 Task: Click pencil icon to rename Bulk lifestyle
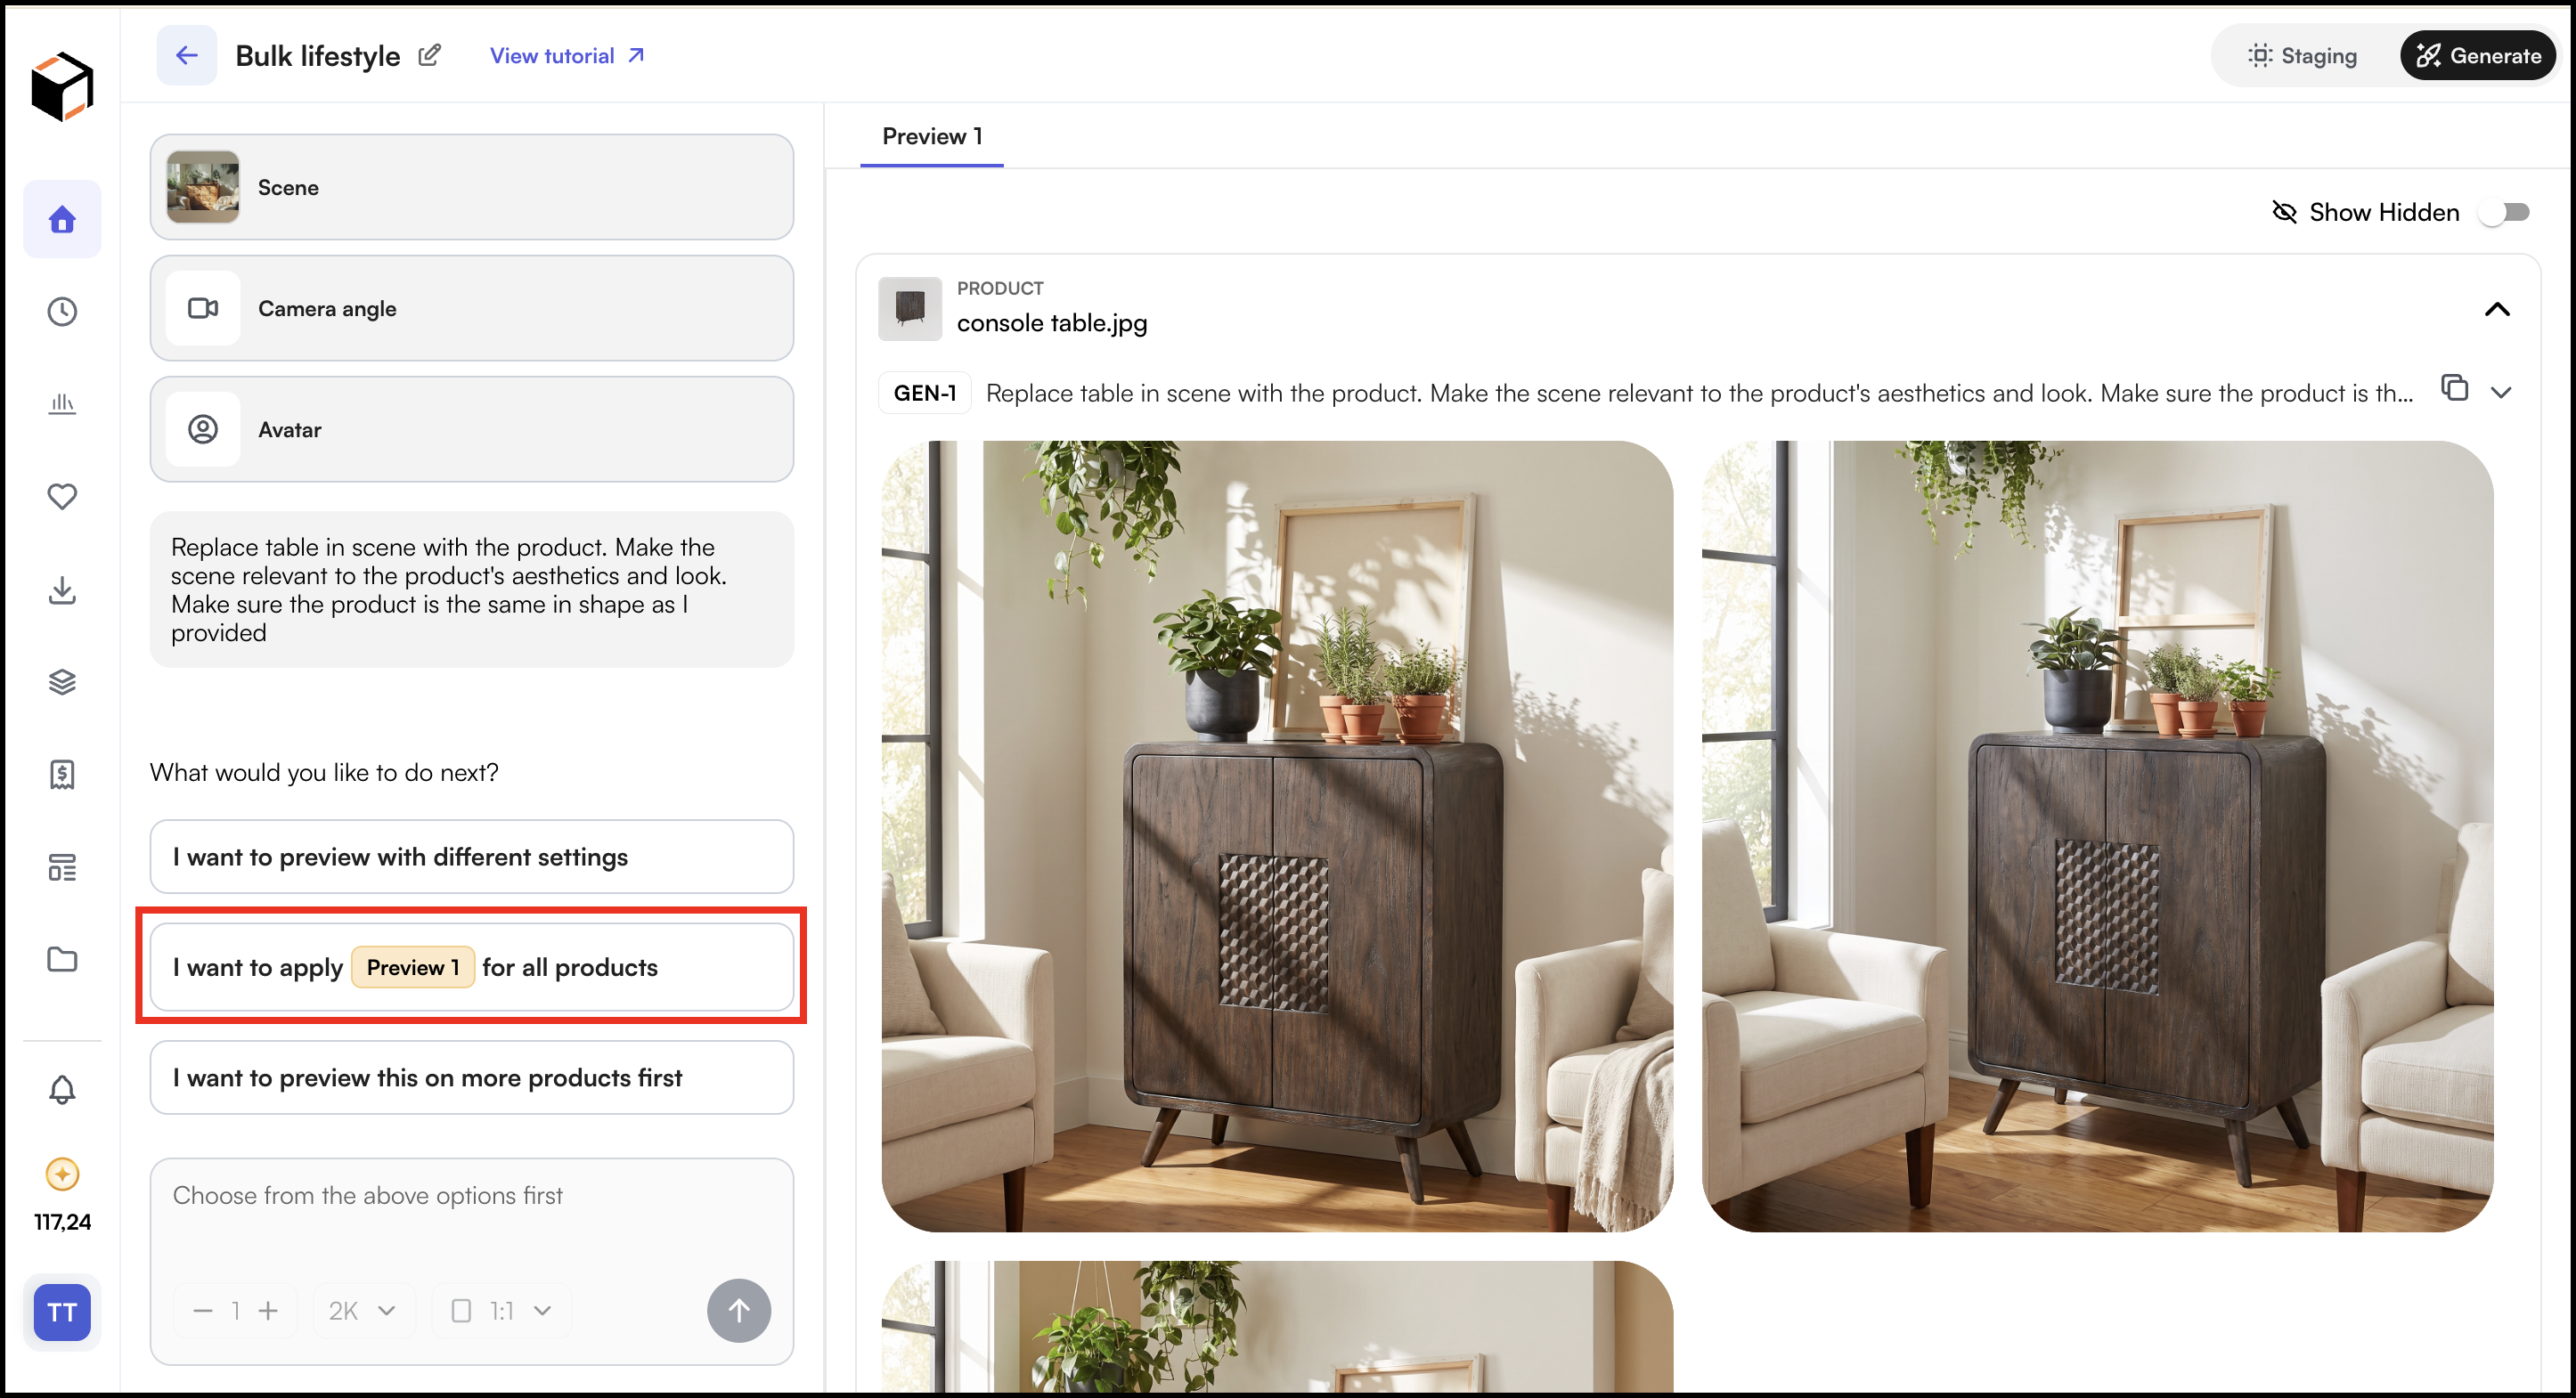429,55
